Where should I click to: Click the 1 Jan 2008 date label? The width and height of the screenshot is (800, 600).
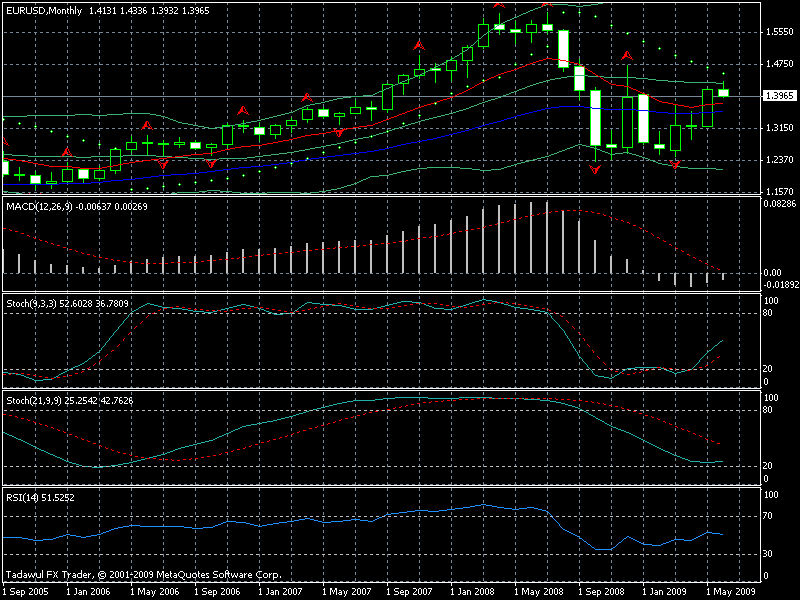[x=472, y=592]
